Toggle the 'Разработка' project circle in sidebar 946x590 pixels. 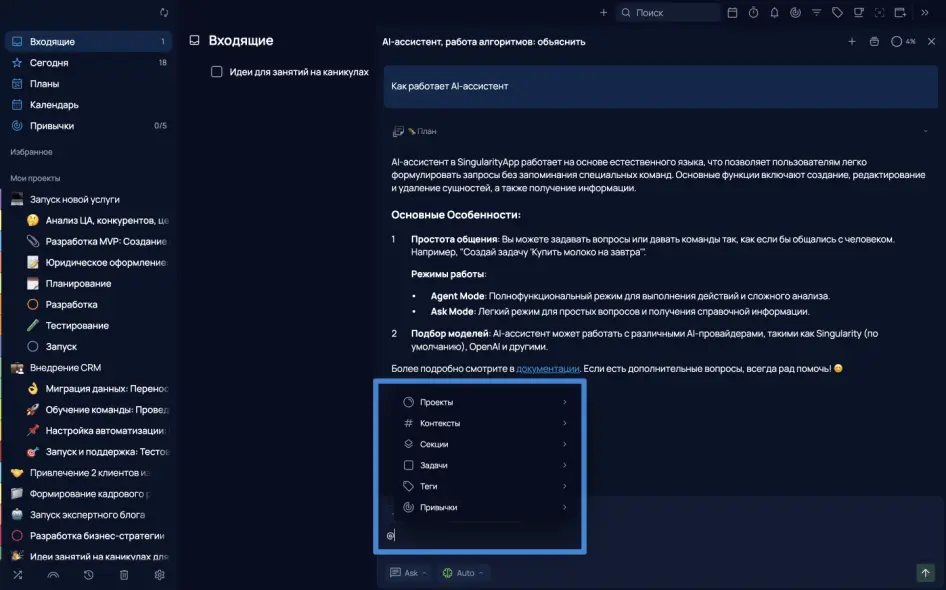(x=32, y=304)
